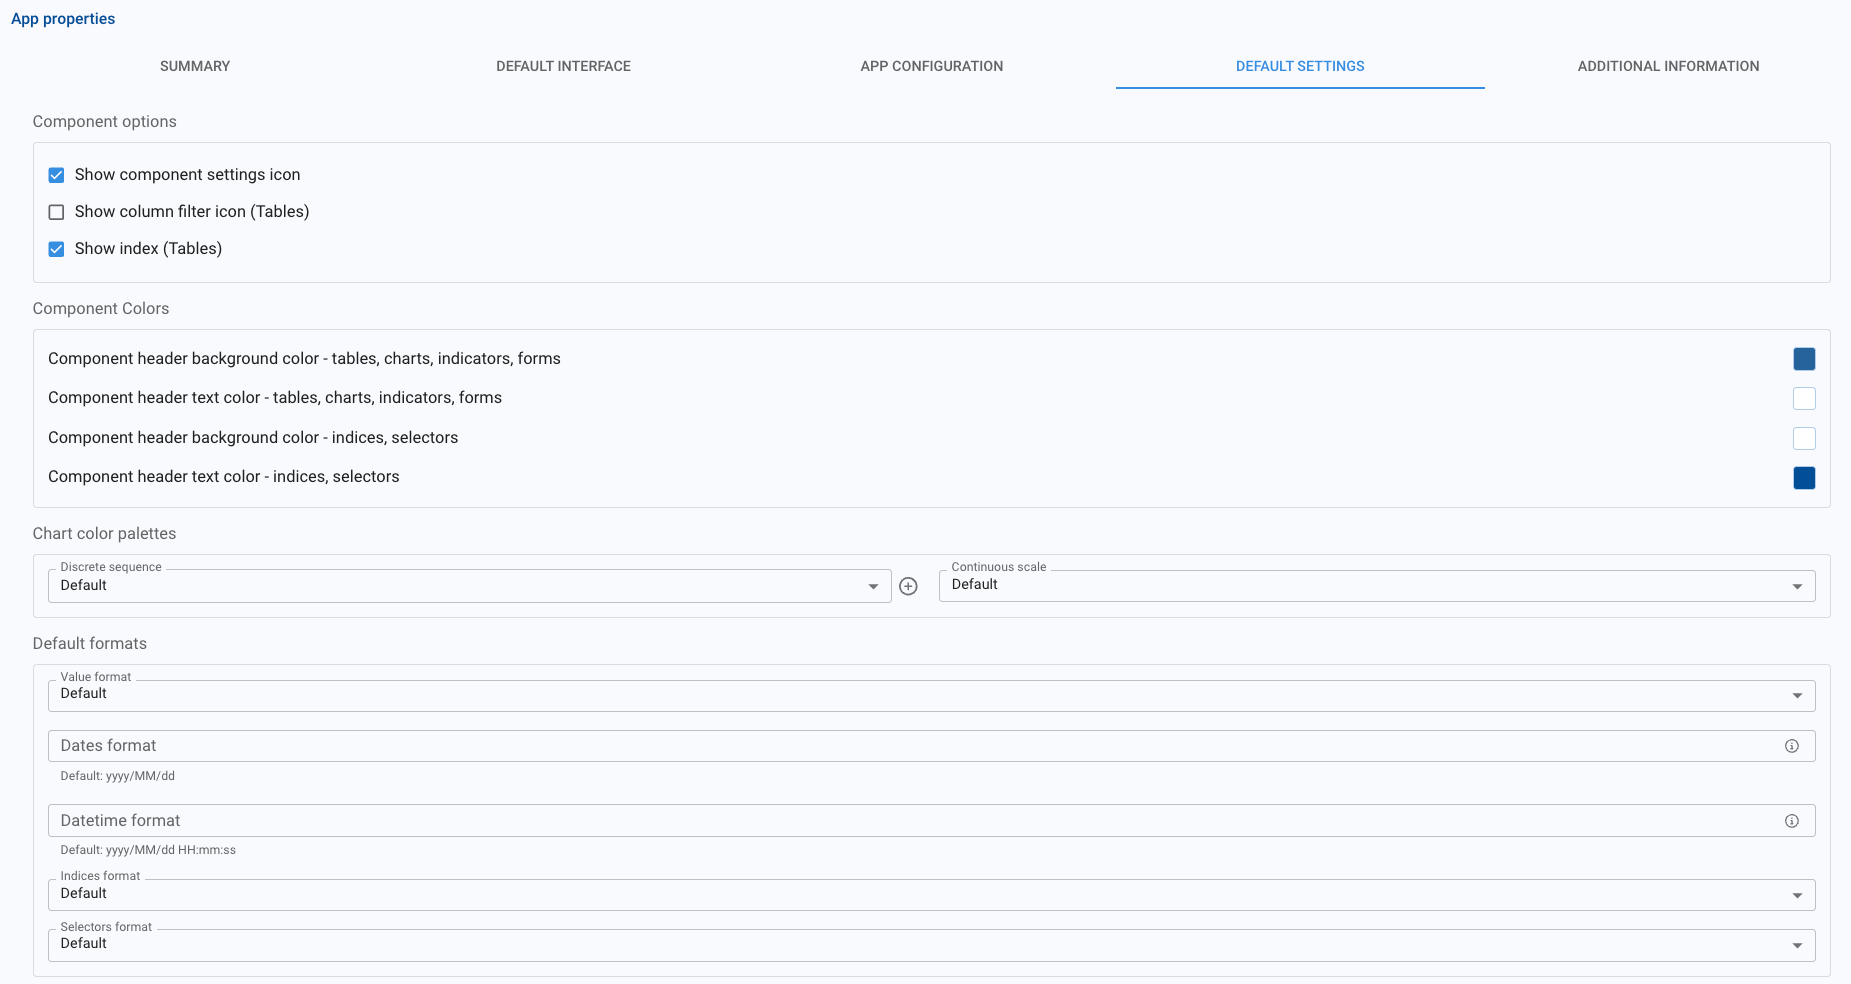Enable Show column filter icon (Tables)
Image resolution: width=1851 pixels, height=984 pixels.
coord(57,212)
